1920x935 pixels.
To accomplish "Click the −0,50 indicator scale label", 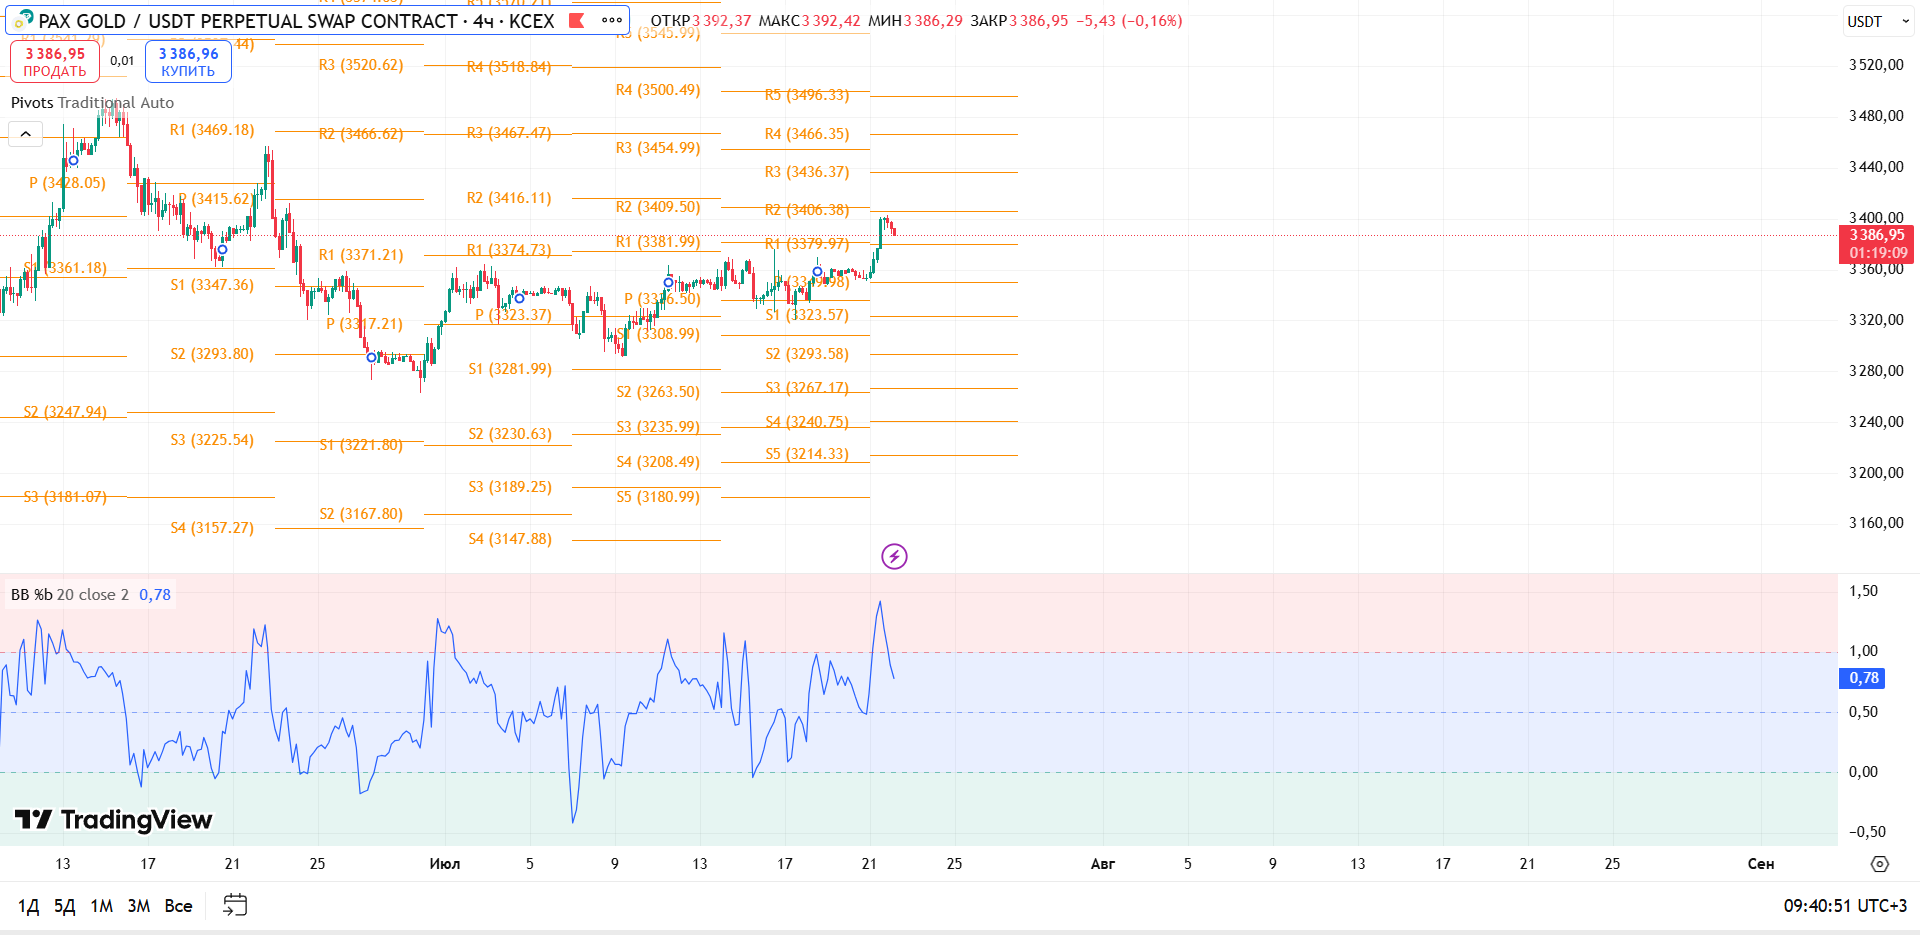I will point(1867,832).
